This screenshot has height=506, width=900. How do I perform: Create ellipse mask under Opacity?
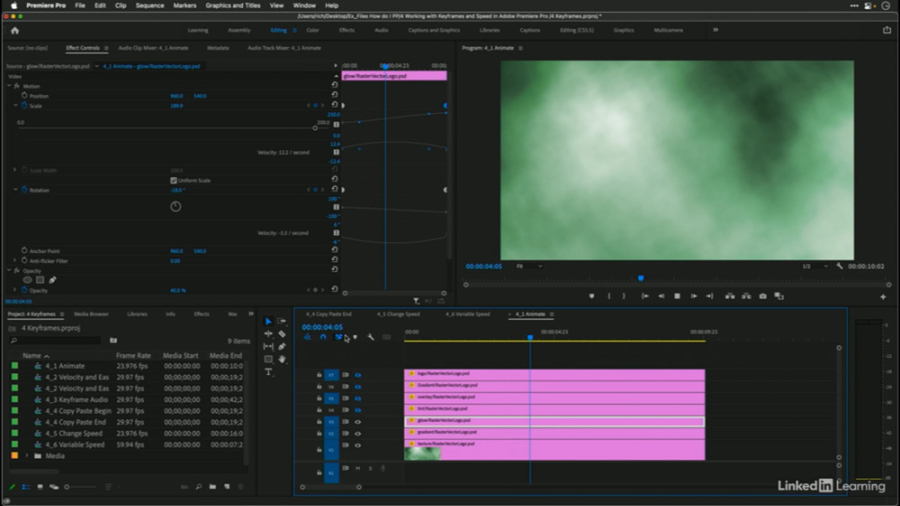27,280
